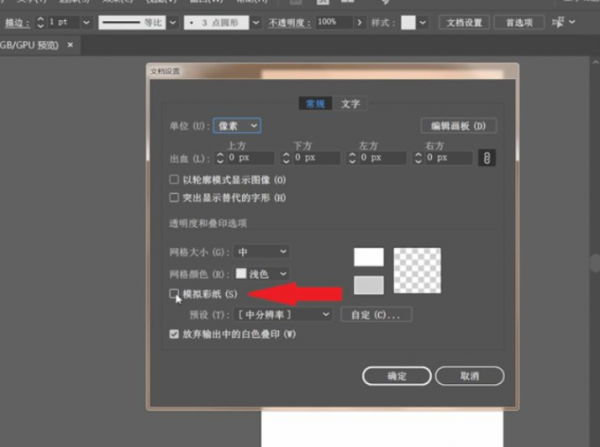Screen dimensions: 600x447
Task: Click the white grid color swatch
Action: (369, 257)
